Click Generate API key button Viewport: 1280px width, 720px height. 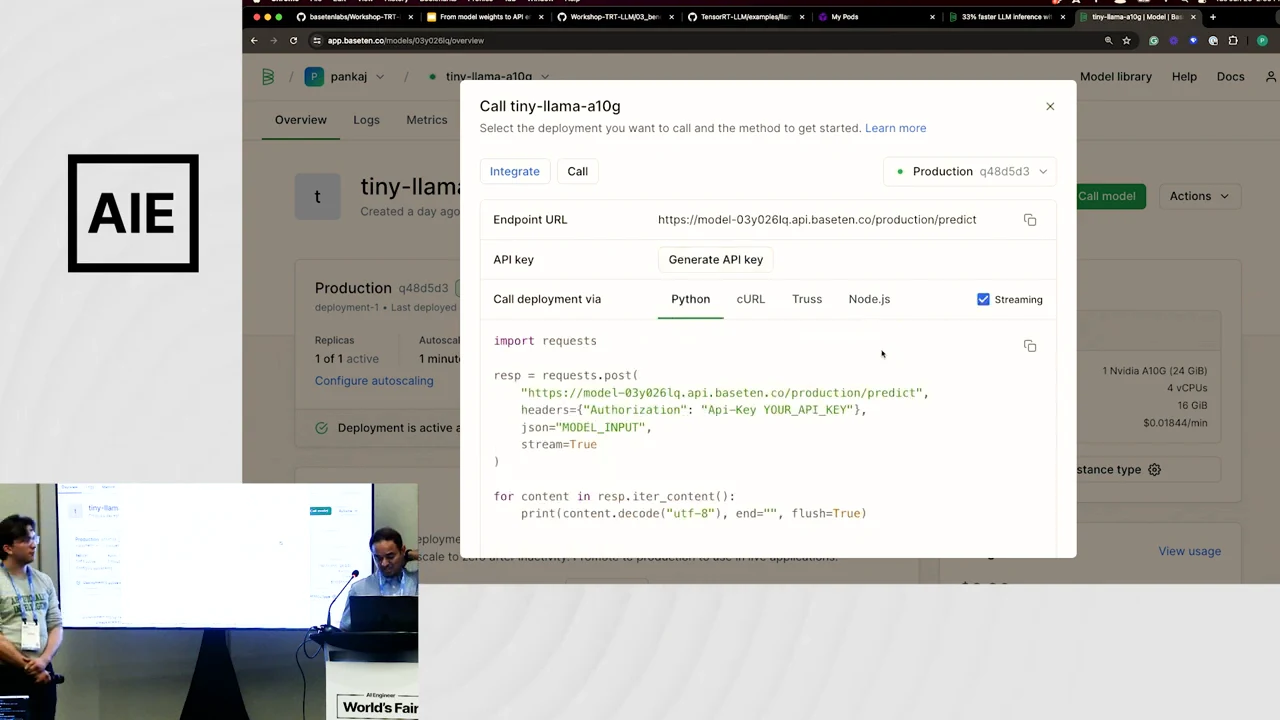pyautogui.click(x=715, y=259)
